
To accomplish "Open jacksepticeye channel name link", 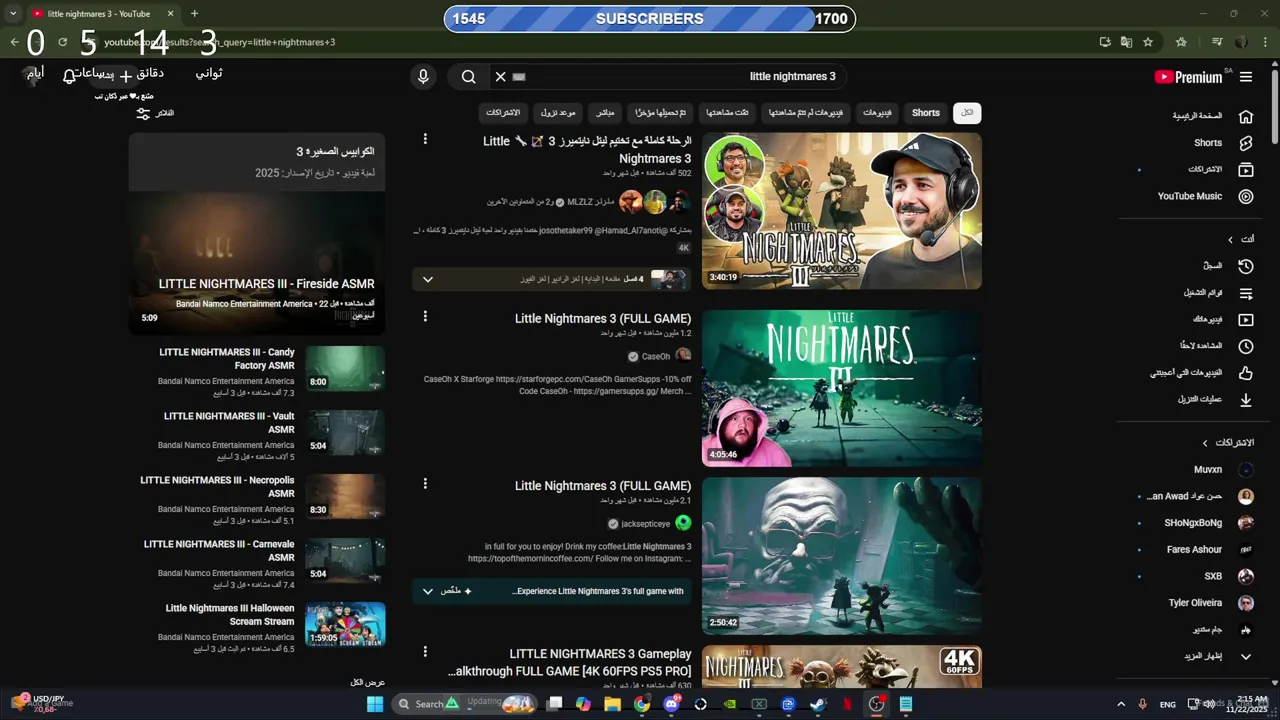I will point(646,524).
